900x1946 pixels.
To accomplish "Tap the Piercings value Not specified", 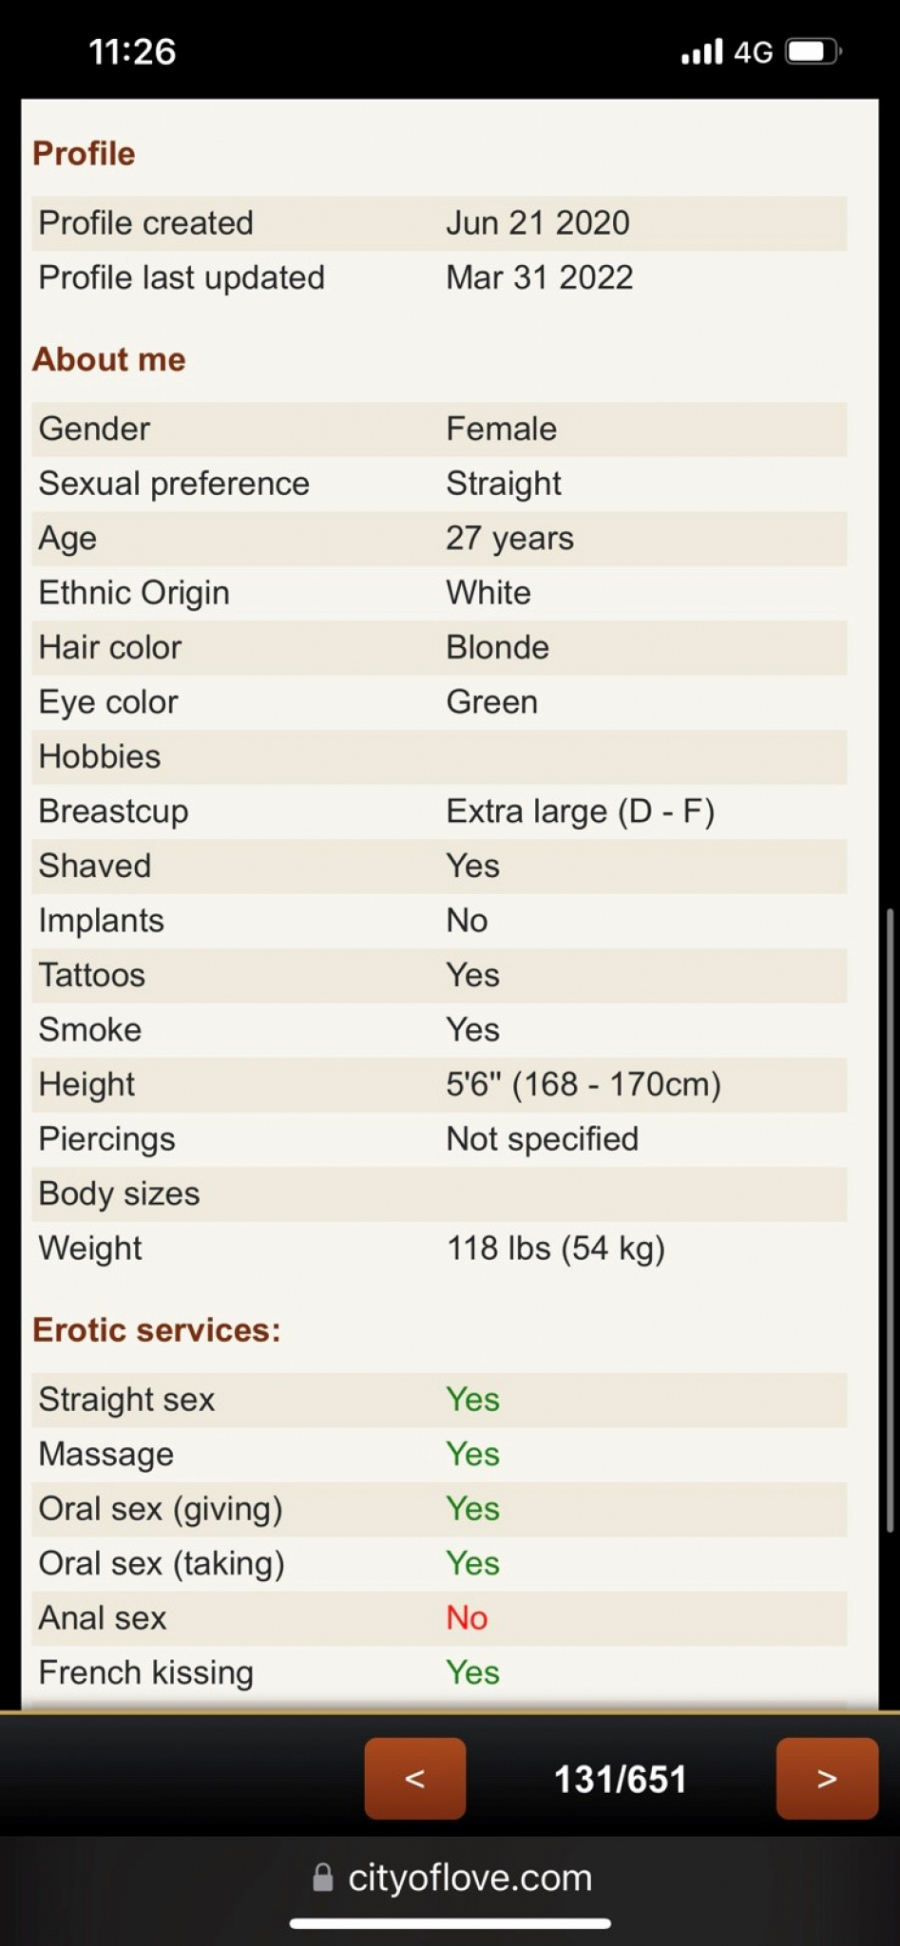I will 542,1139.
